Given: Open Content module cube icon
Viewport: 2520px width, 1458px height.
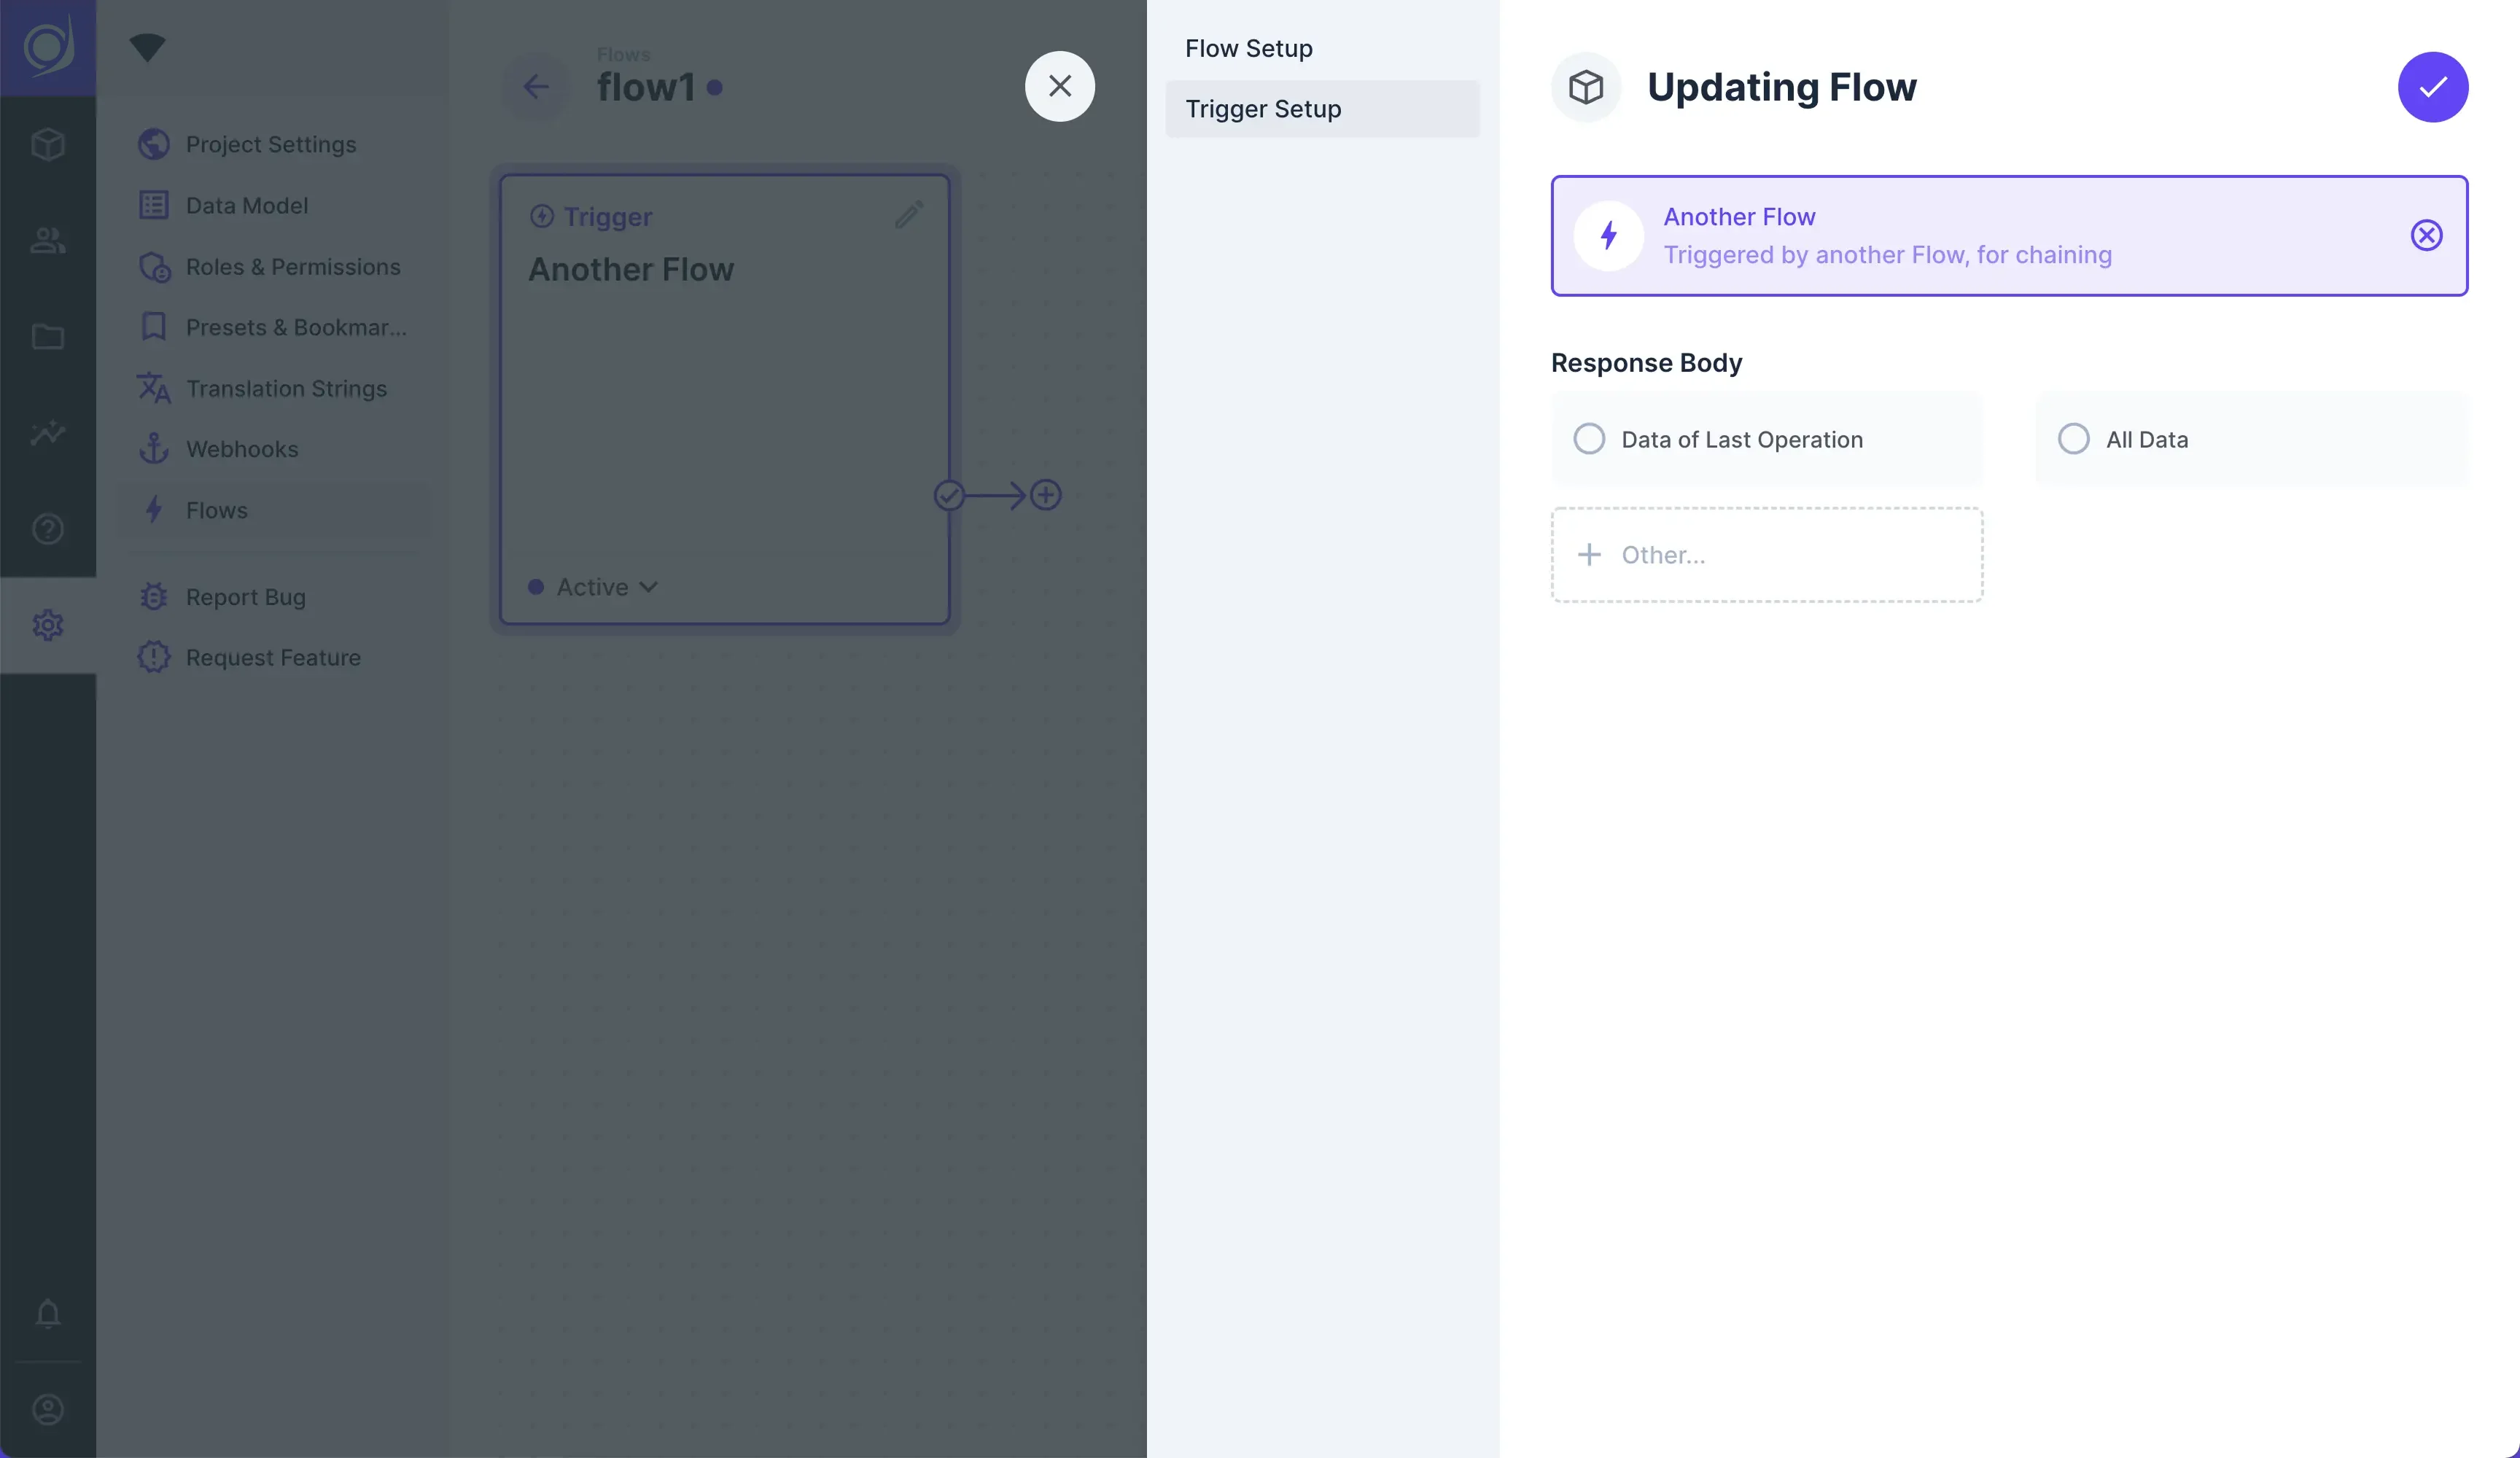Looking at the screenshot, I should [x=48, y=145].
